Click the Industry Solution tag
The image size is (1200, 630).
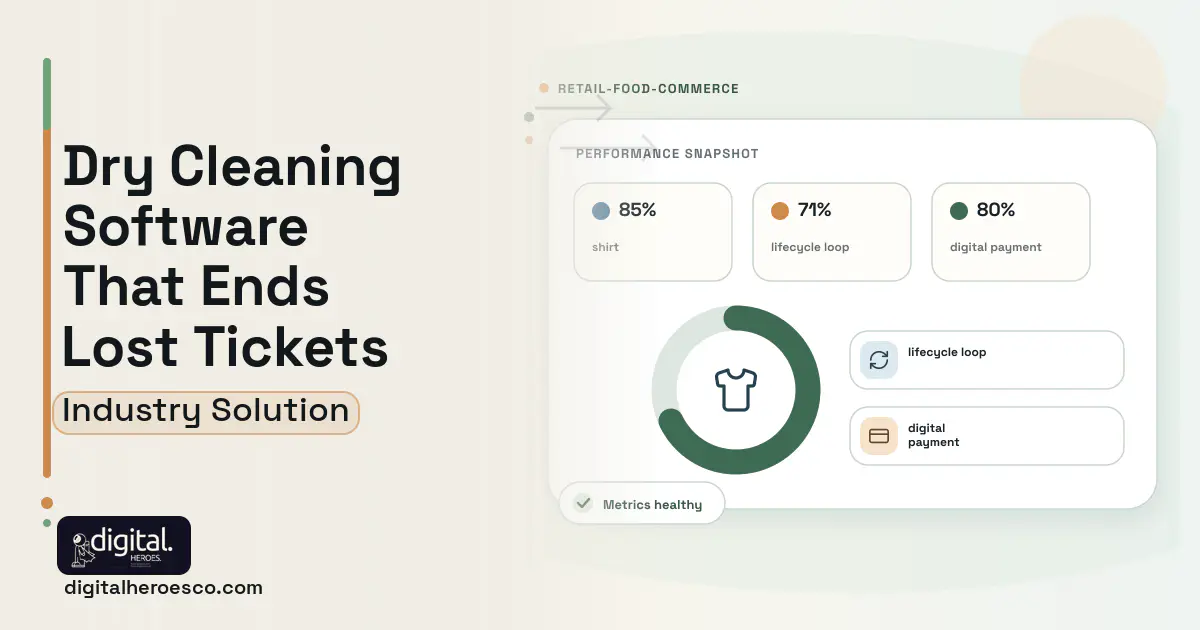(x=205, y=412)
